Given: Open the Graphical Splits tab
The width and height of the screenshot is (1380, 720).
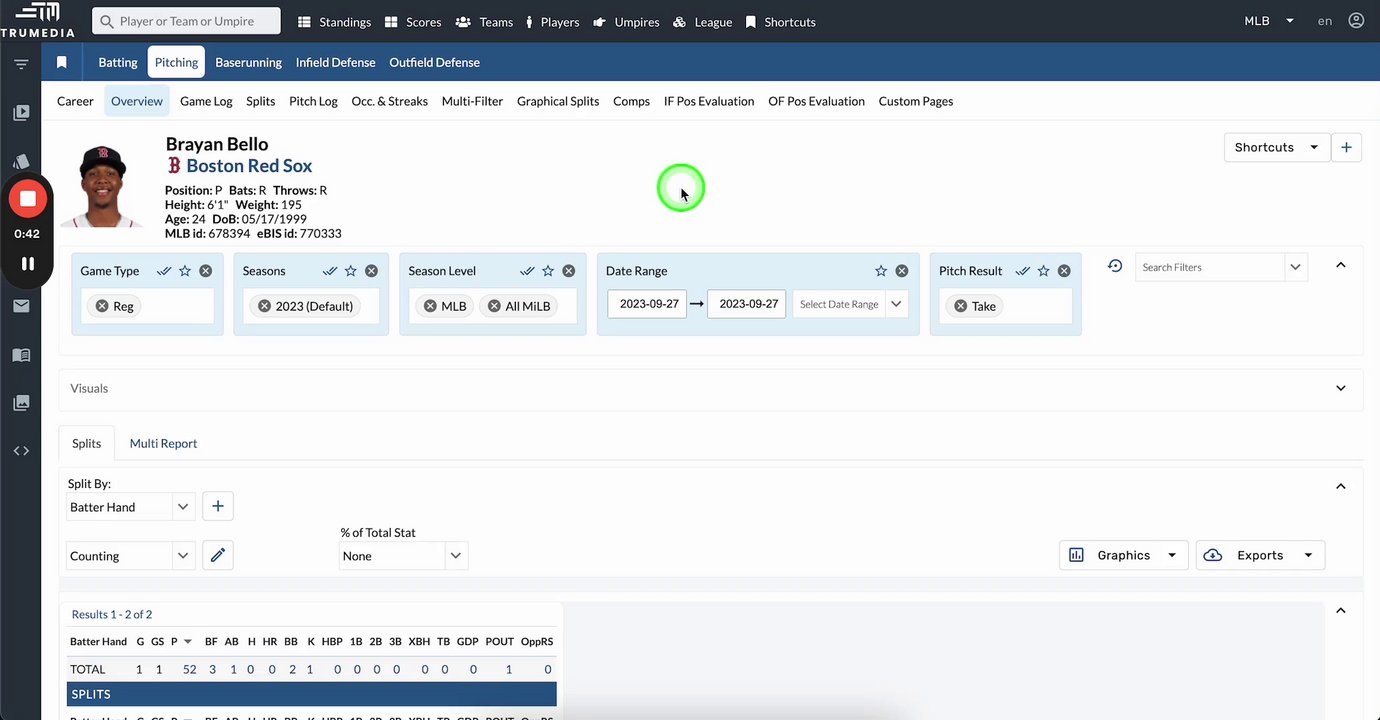Looking at the screenshot, I should tap(558, 101).
